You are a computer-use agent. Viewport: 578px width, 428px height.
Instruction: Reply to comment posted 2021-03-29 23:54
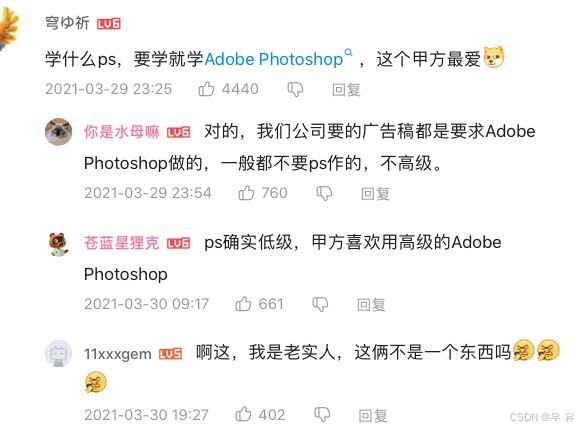pos(375,193)
